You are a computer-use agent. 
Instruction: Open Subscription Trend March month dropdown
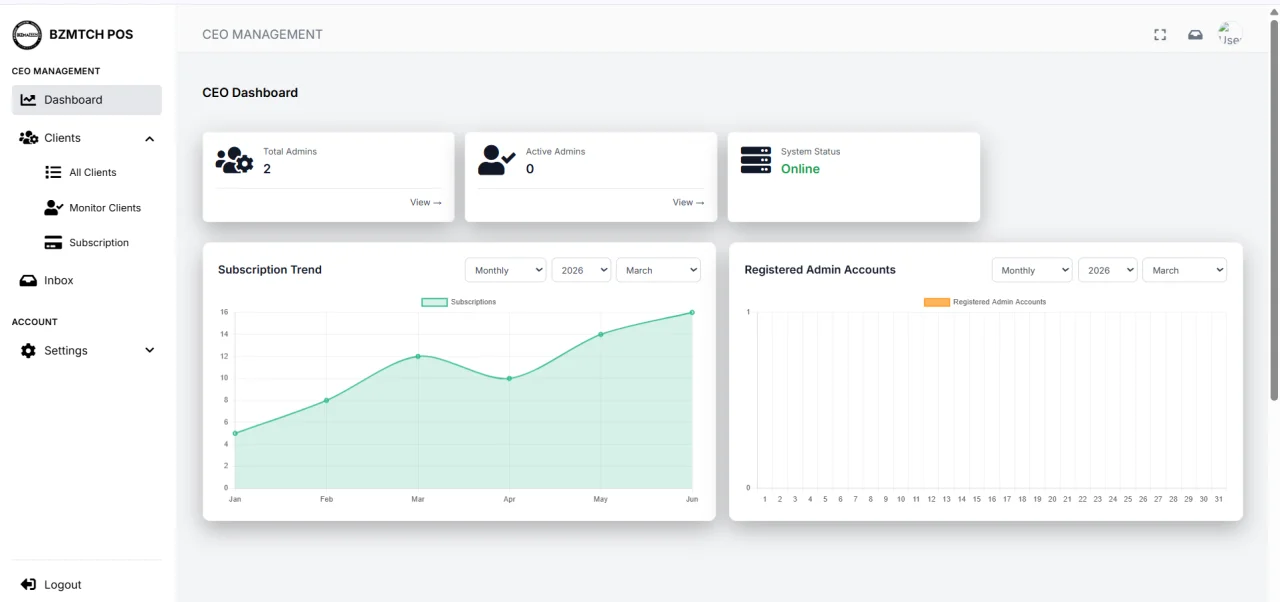click(x=658, y=270)
